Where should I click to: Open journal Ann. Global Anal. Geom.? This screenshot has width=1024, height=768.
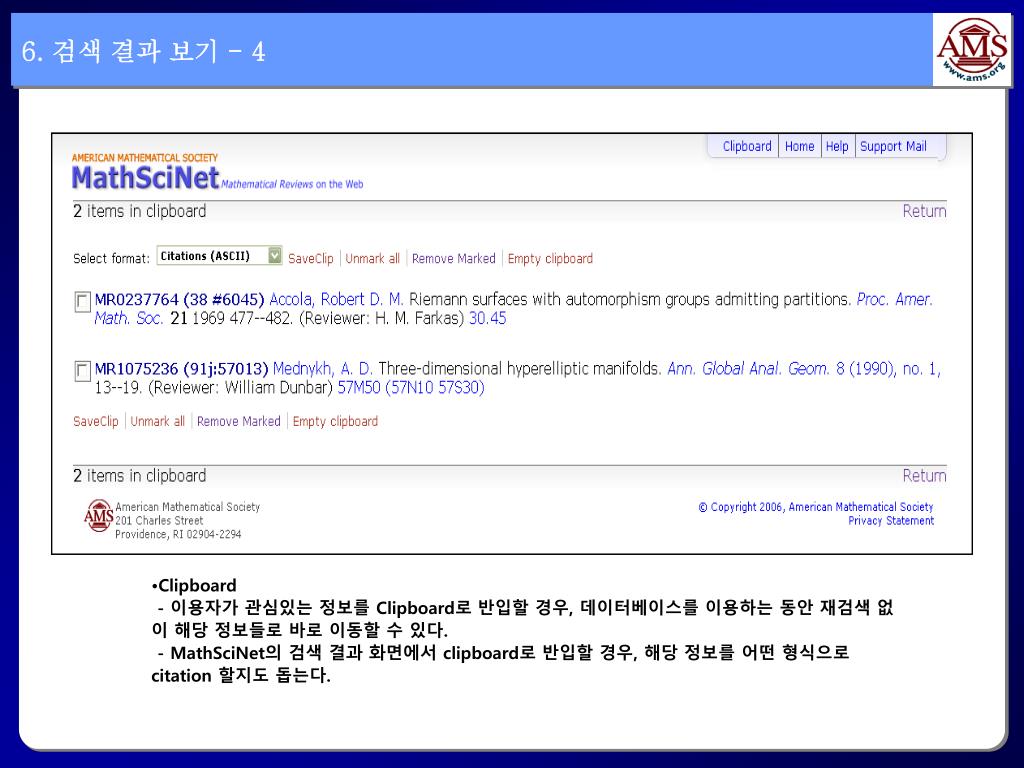(x=748, y=369)
